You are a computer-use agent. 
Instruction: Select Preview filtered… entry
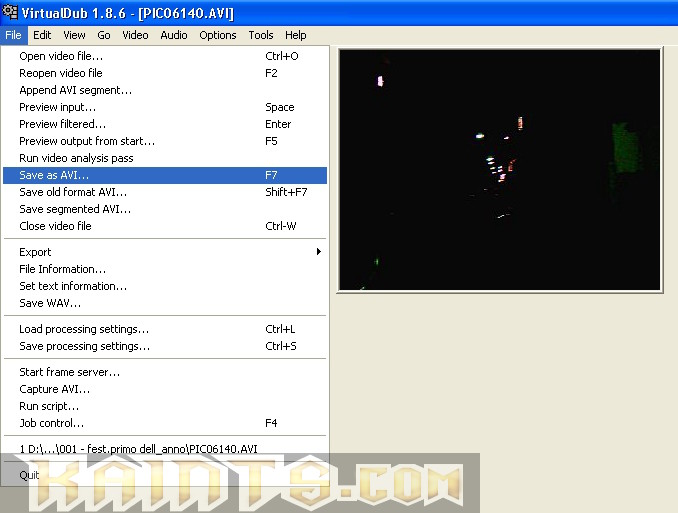(165, 124)
